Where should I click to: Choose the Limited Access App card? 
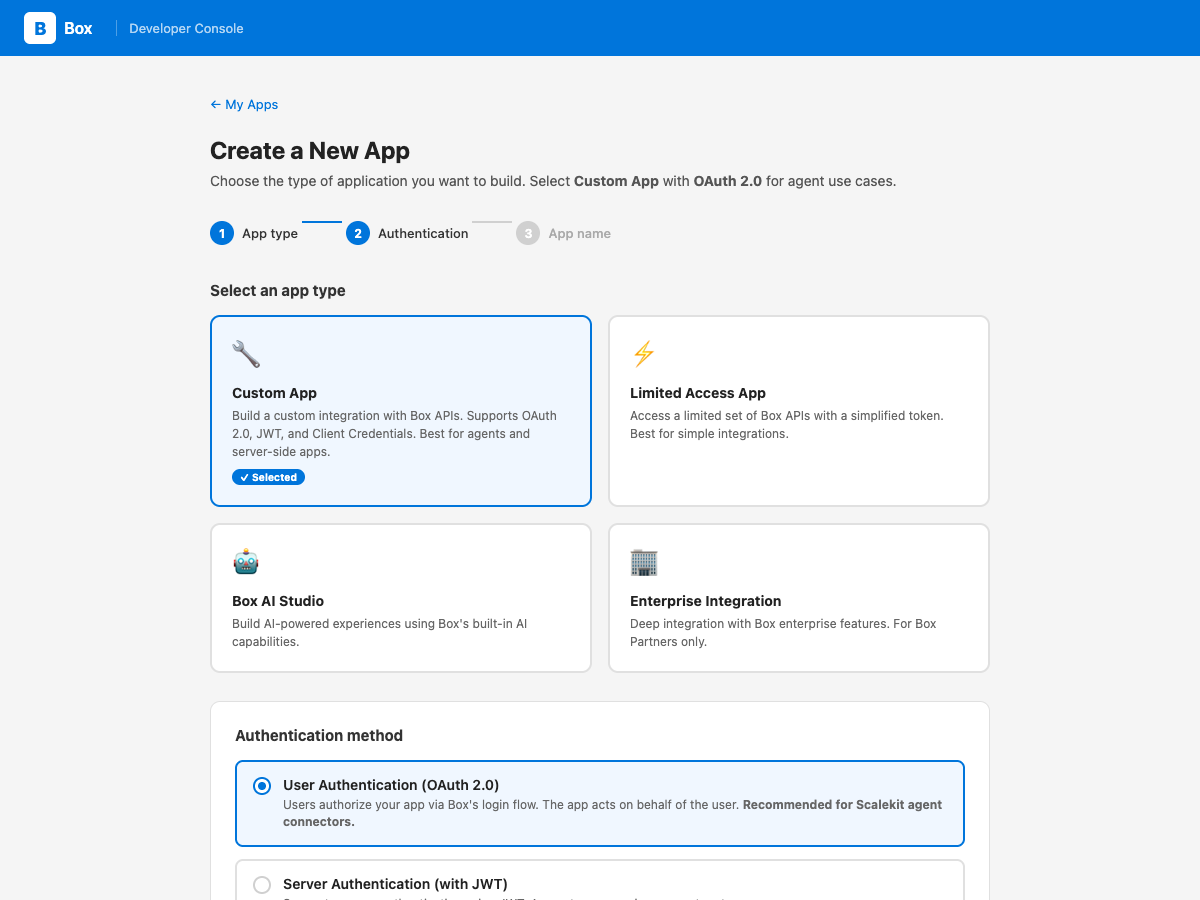798,411
